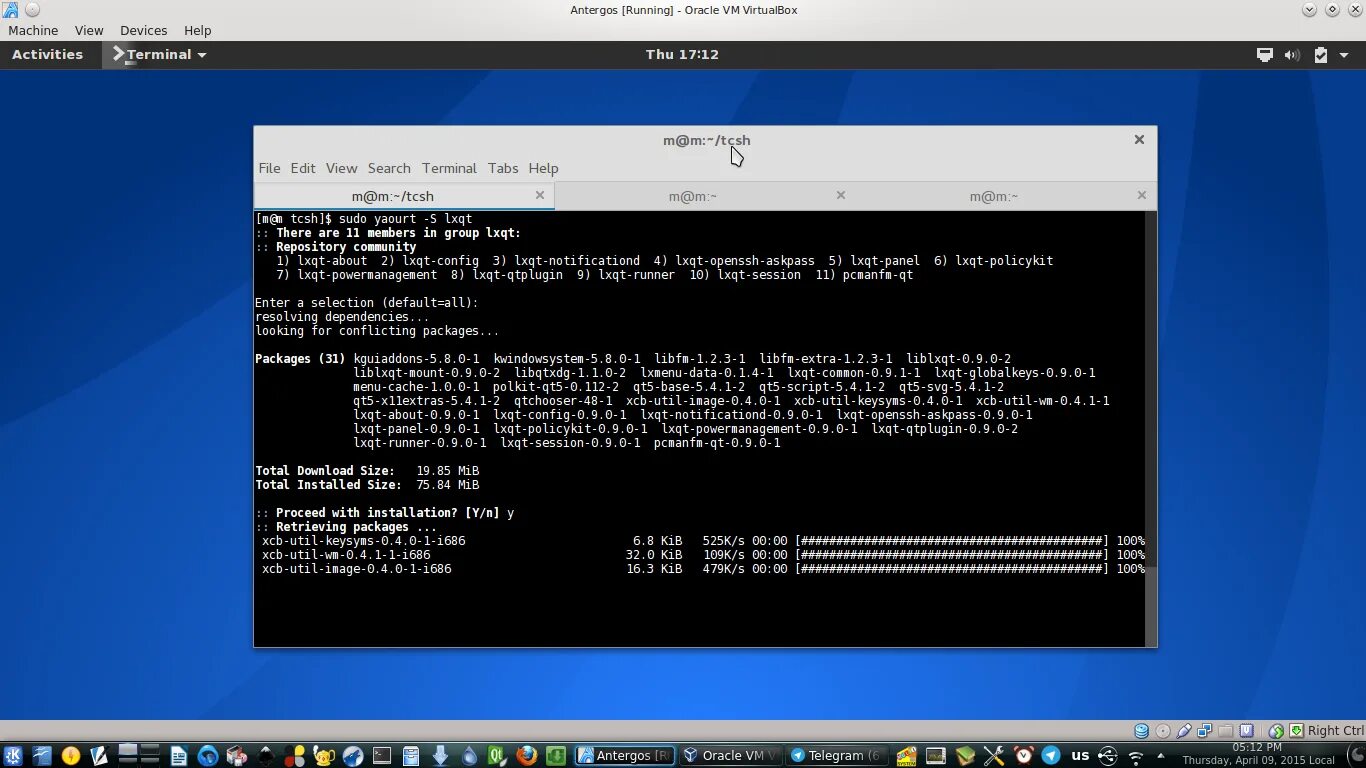The image size is (1366, 768).
Task: Open the wifi network tray icon
Action: point(1136,757)
